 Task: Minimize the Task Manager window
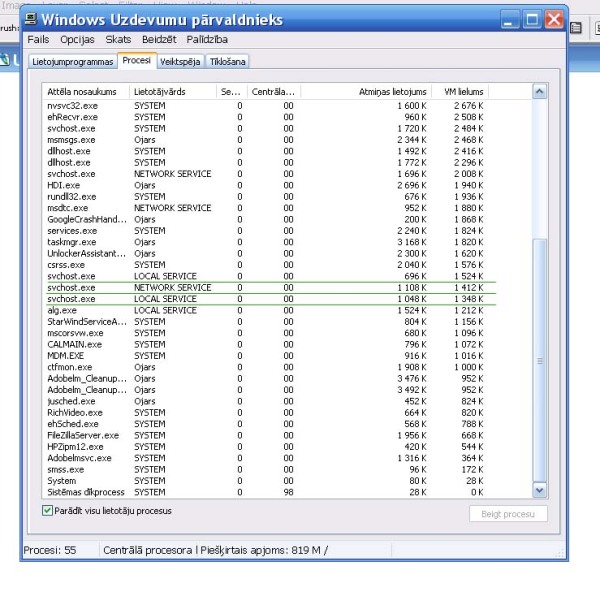[x=510, y=19]
